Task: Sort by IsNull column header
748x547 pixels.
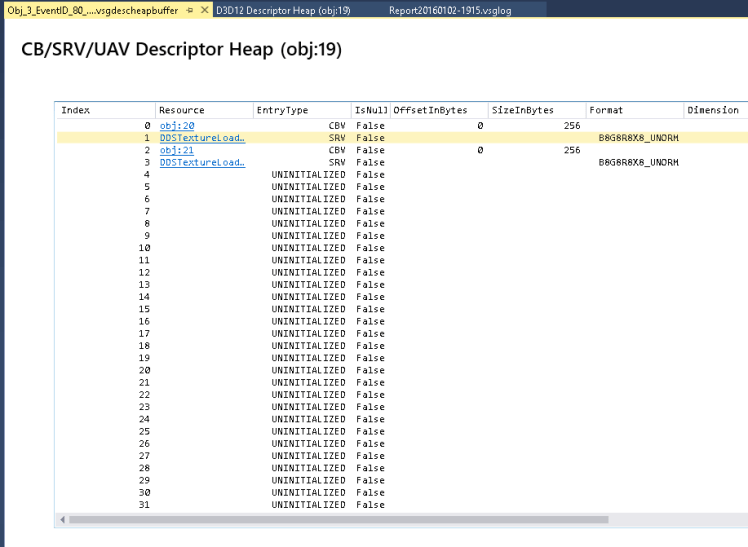Action: coord(371,110)
